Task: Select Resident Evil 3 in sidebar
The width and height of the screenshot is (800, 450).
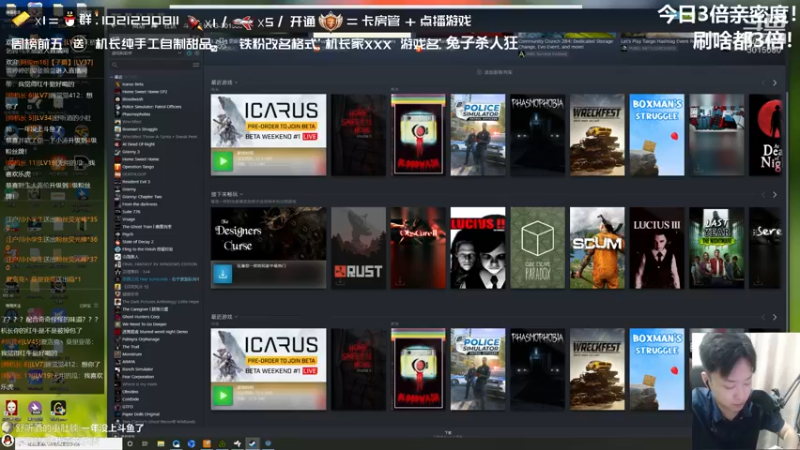Action: [x=136, y=182]
